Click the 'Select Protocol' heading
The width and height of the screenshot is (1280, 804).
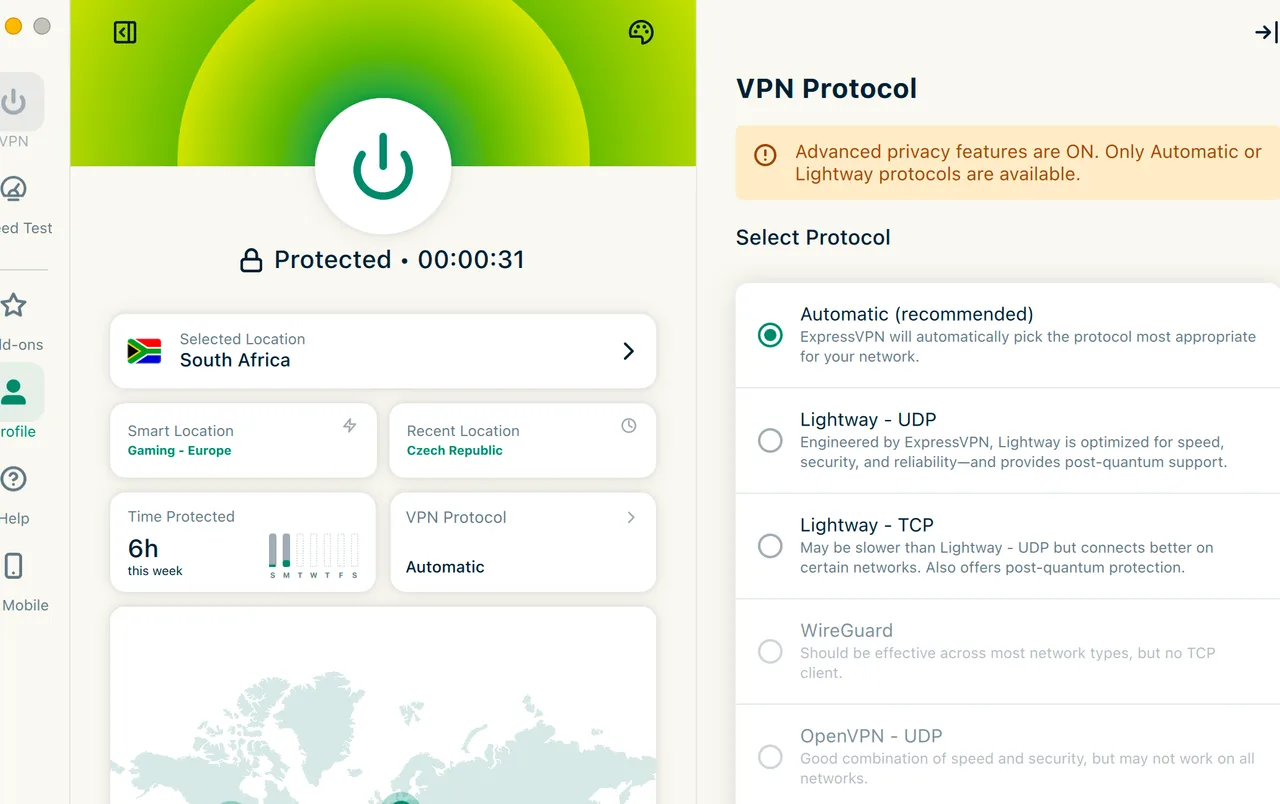813,238
